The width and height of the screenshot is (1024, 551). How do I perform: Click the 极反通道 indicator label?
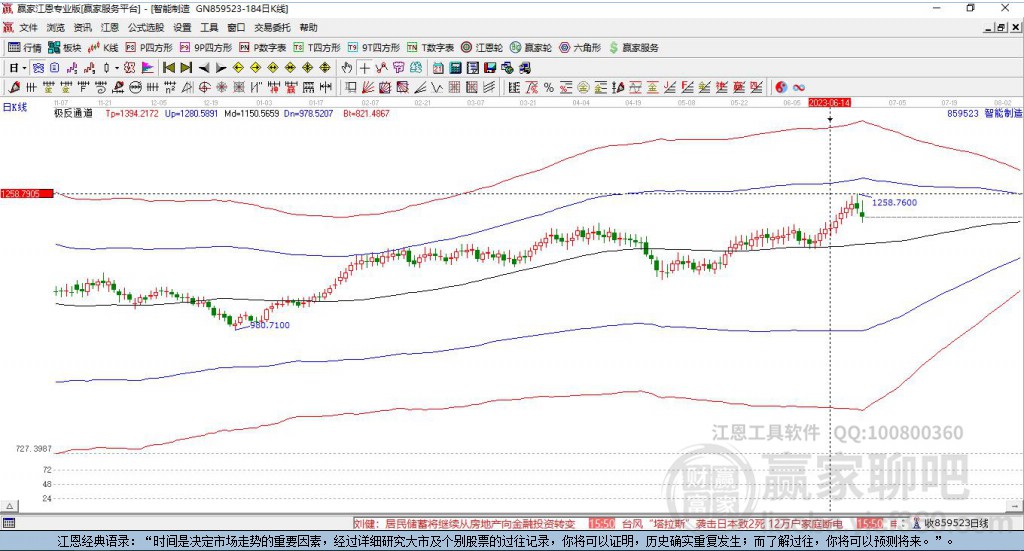73,113
